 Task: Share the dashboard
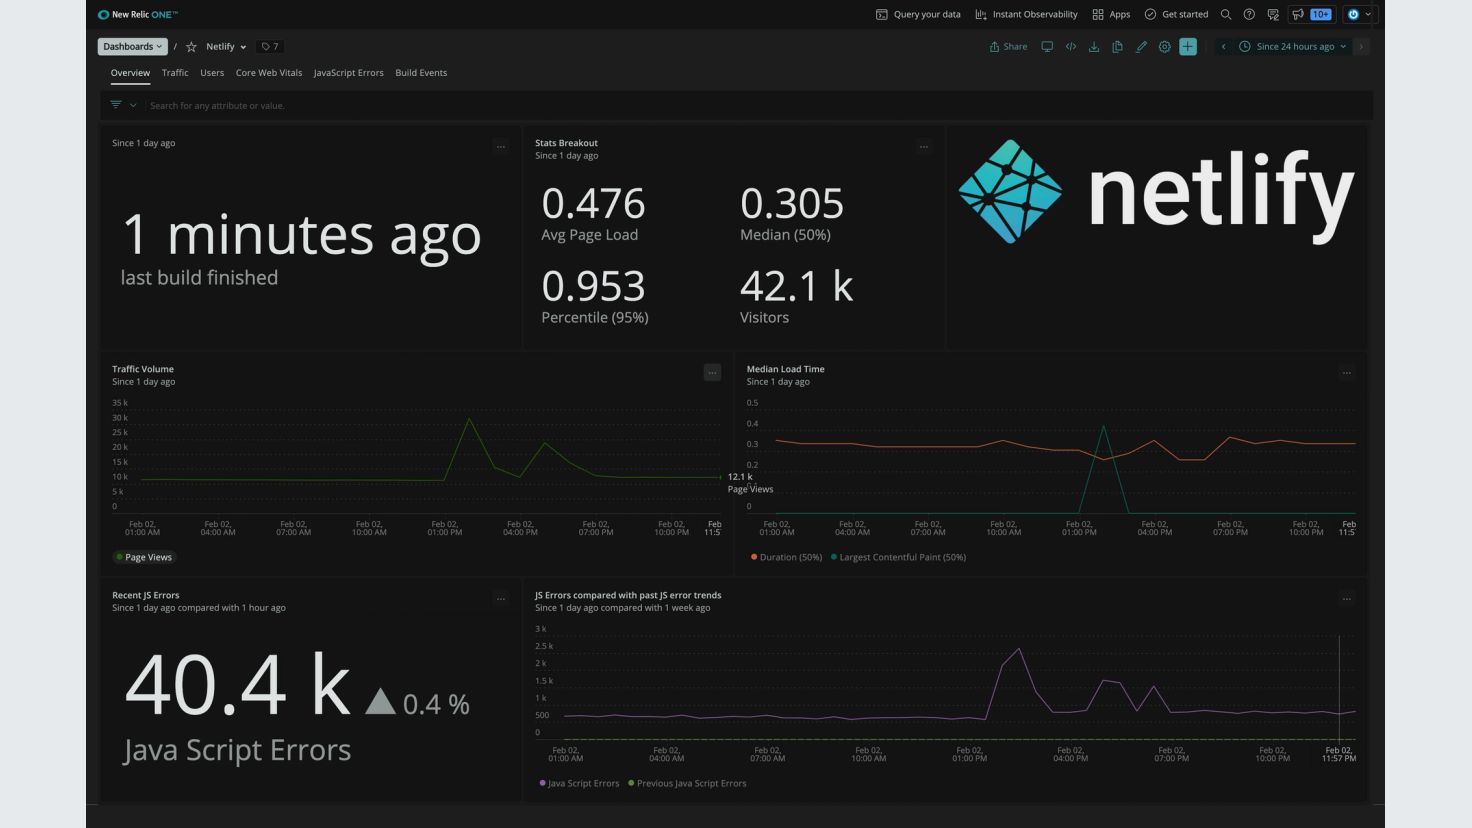tap(1008, 46)
